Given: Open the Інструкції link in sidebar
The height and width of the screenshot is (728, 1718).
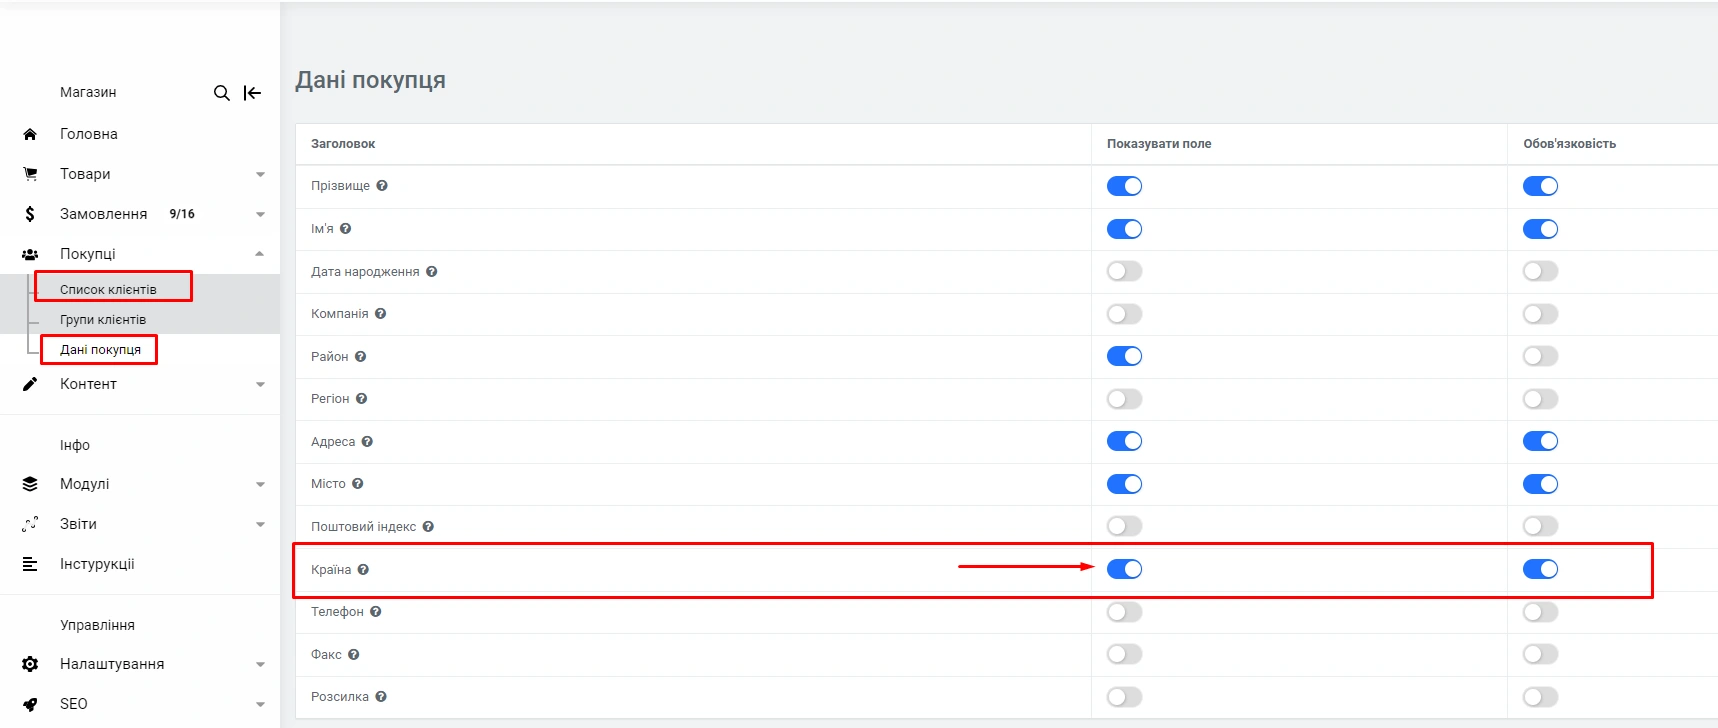Looking at the screenshot, I should [x=97, y=564].
